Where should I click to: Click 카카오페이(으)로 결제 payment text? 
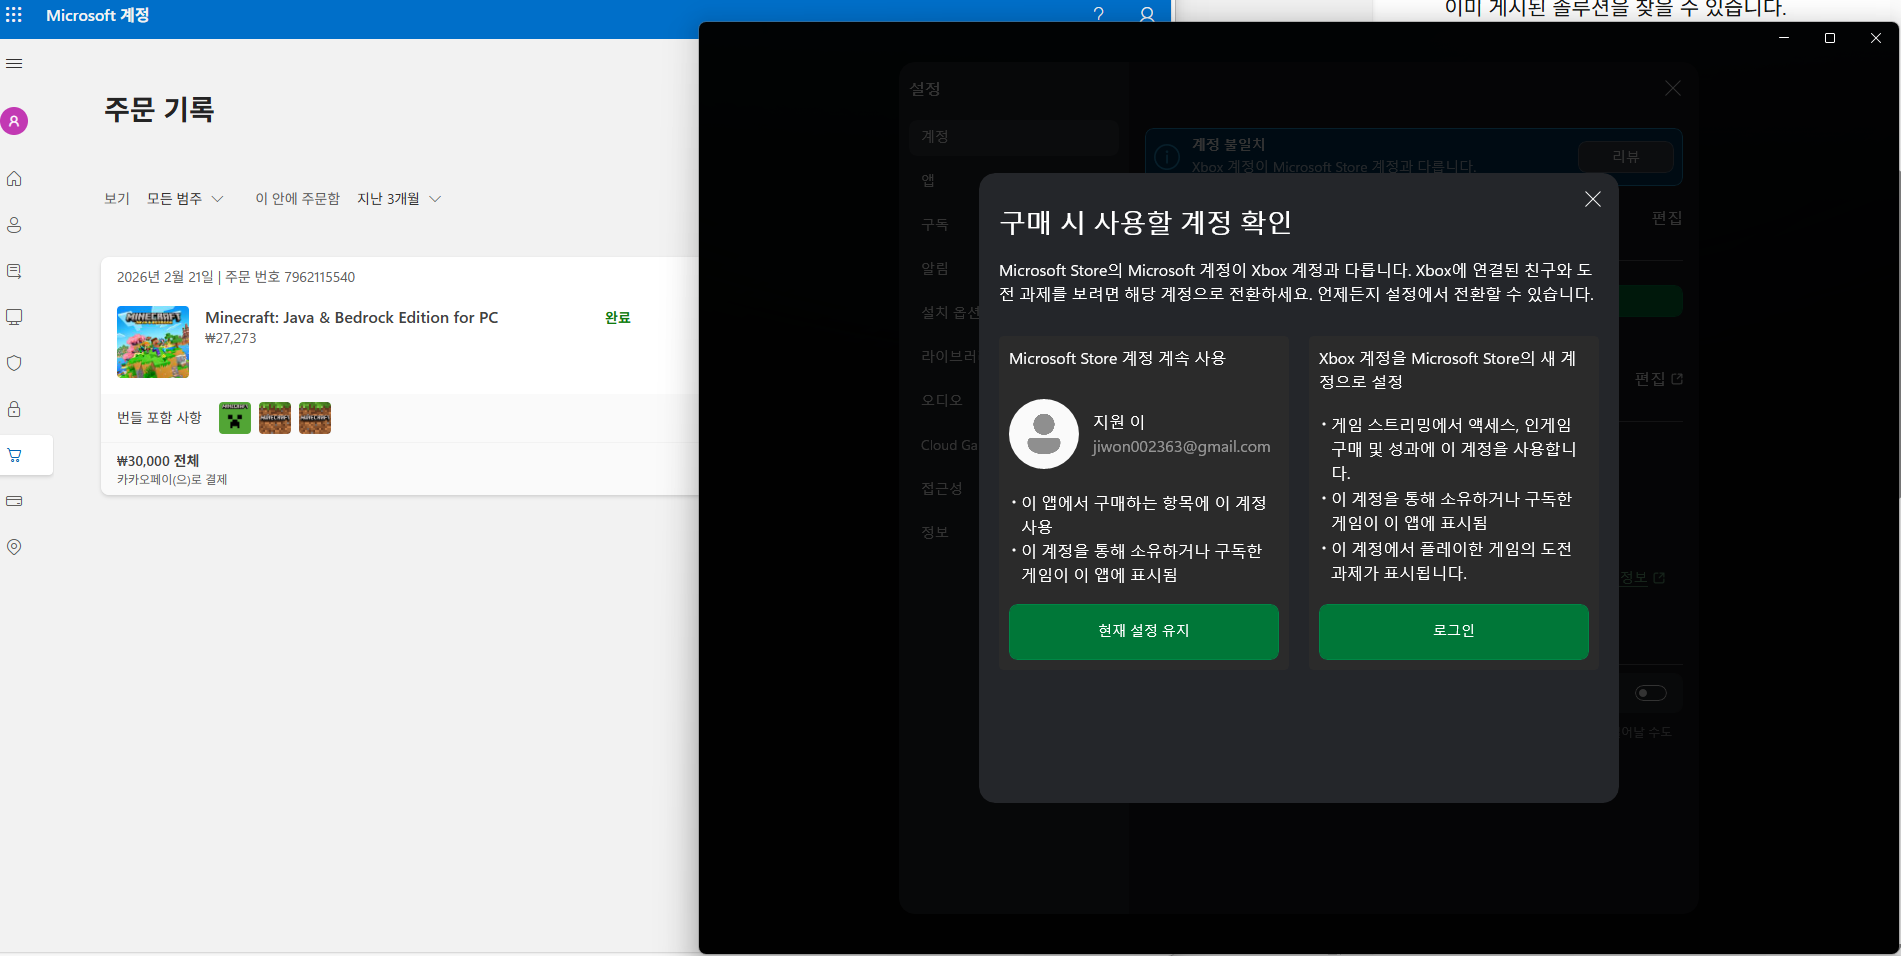point(172,480)
